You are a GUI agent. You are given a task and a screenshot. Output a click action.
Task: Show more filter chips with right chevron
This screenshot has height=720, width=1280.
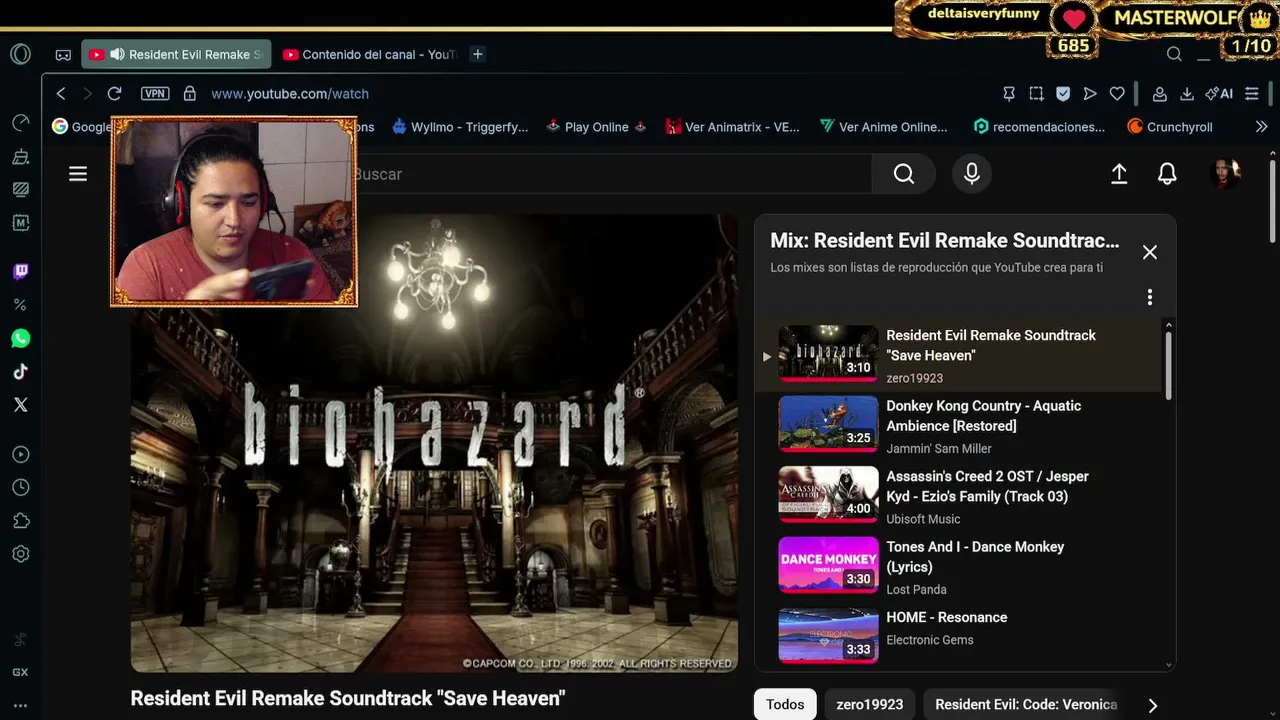(x=1152, y=705)
